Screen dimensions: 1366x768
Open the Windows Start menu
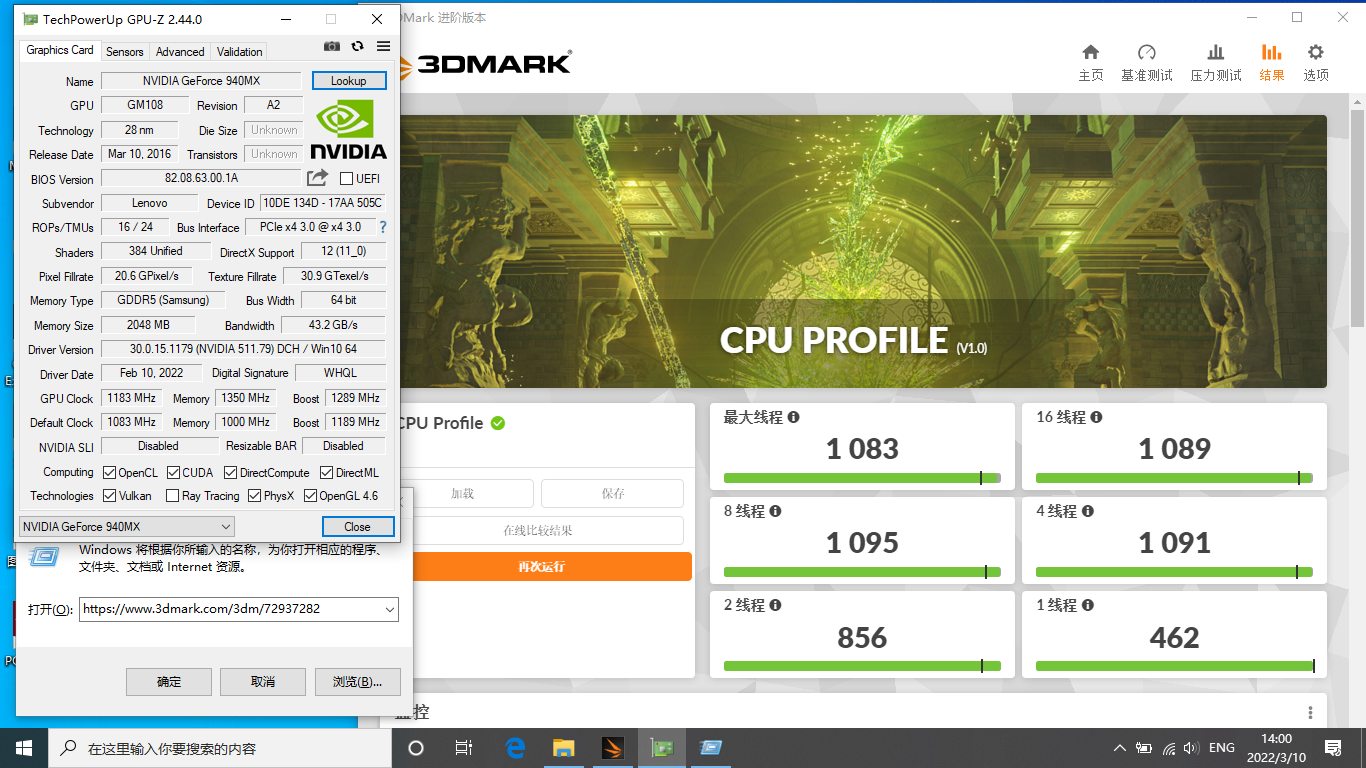coord(24,748)
